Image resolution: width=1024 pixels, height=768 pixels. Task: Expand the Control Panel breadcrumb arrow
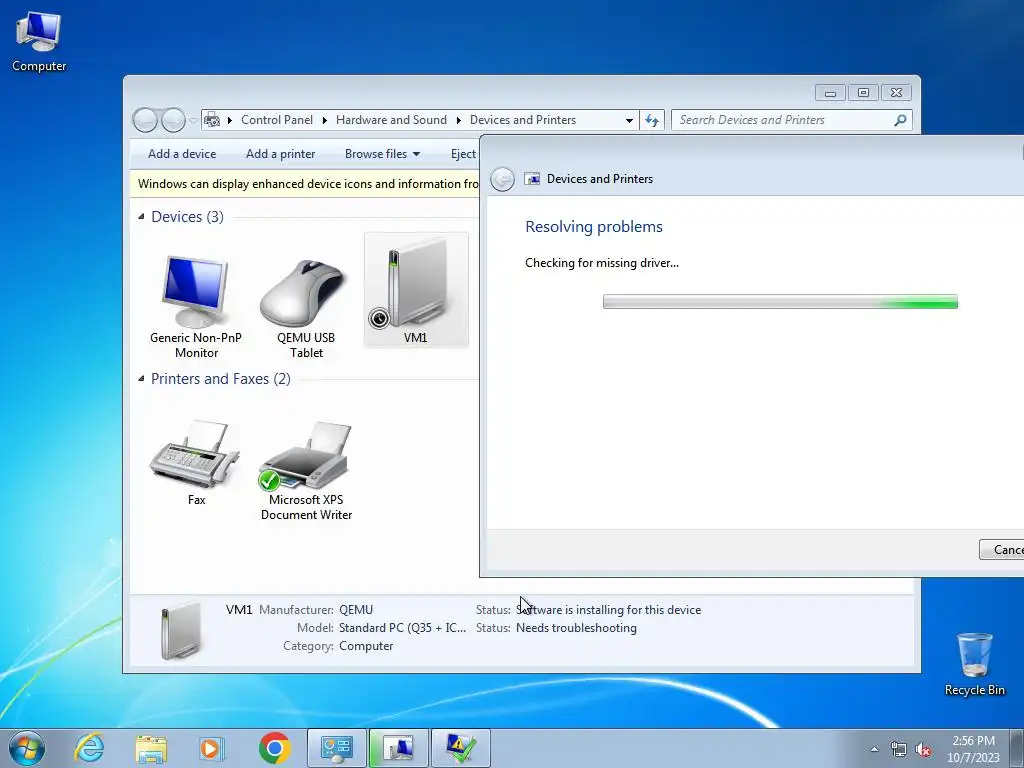coord(230,120)
